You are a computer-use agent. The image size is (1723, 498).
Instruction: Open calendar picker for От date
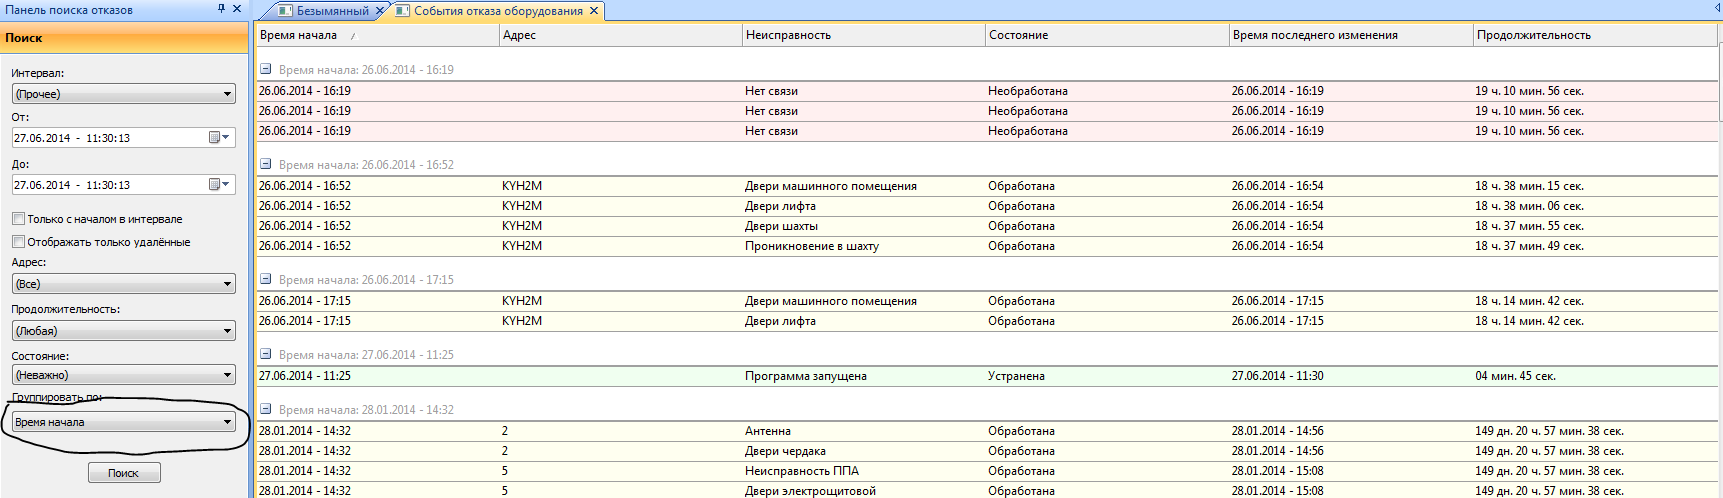pyautogui.click(x=219, y=138)
